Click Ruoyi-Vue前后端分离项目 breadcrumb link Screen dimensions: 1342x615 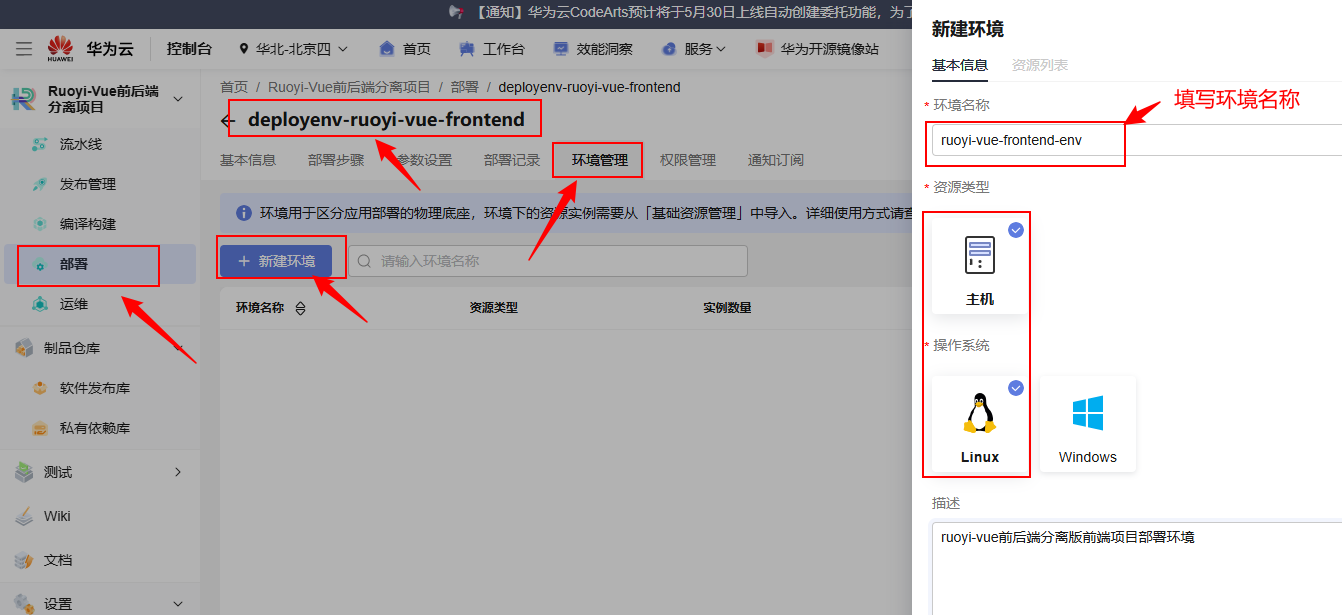click(349, 88)
